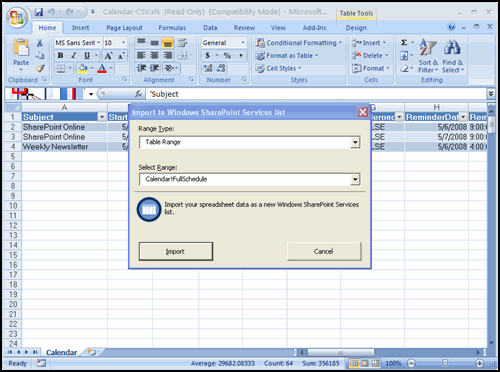Apply Comma Style format
Image resolution: width=500 pixels, height=372 pixels.
click(241, 55)
